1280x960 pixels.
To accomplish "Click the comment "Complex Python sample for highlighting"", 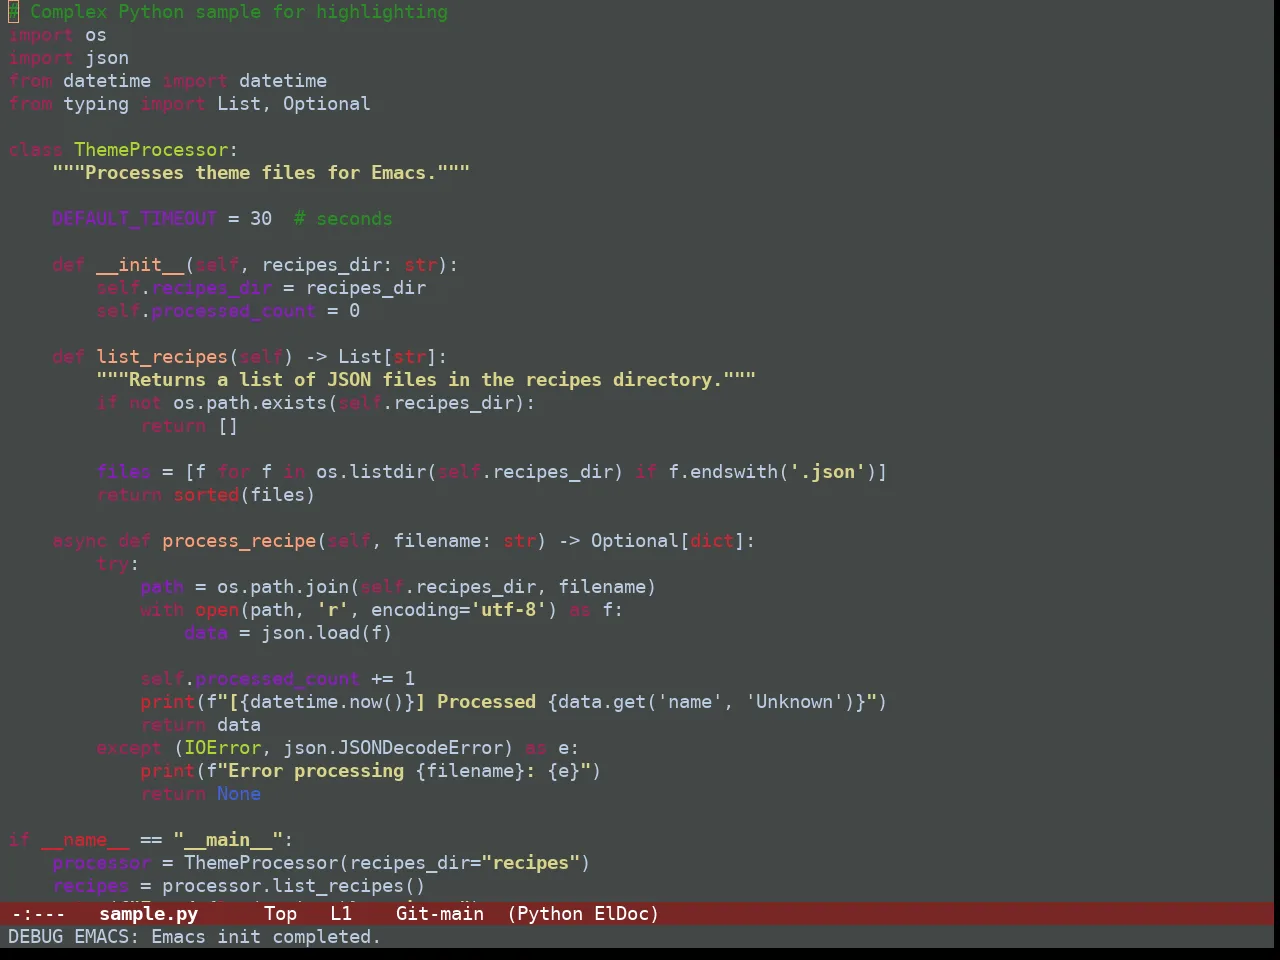I will 239,12.
